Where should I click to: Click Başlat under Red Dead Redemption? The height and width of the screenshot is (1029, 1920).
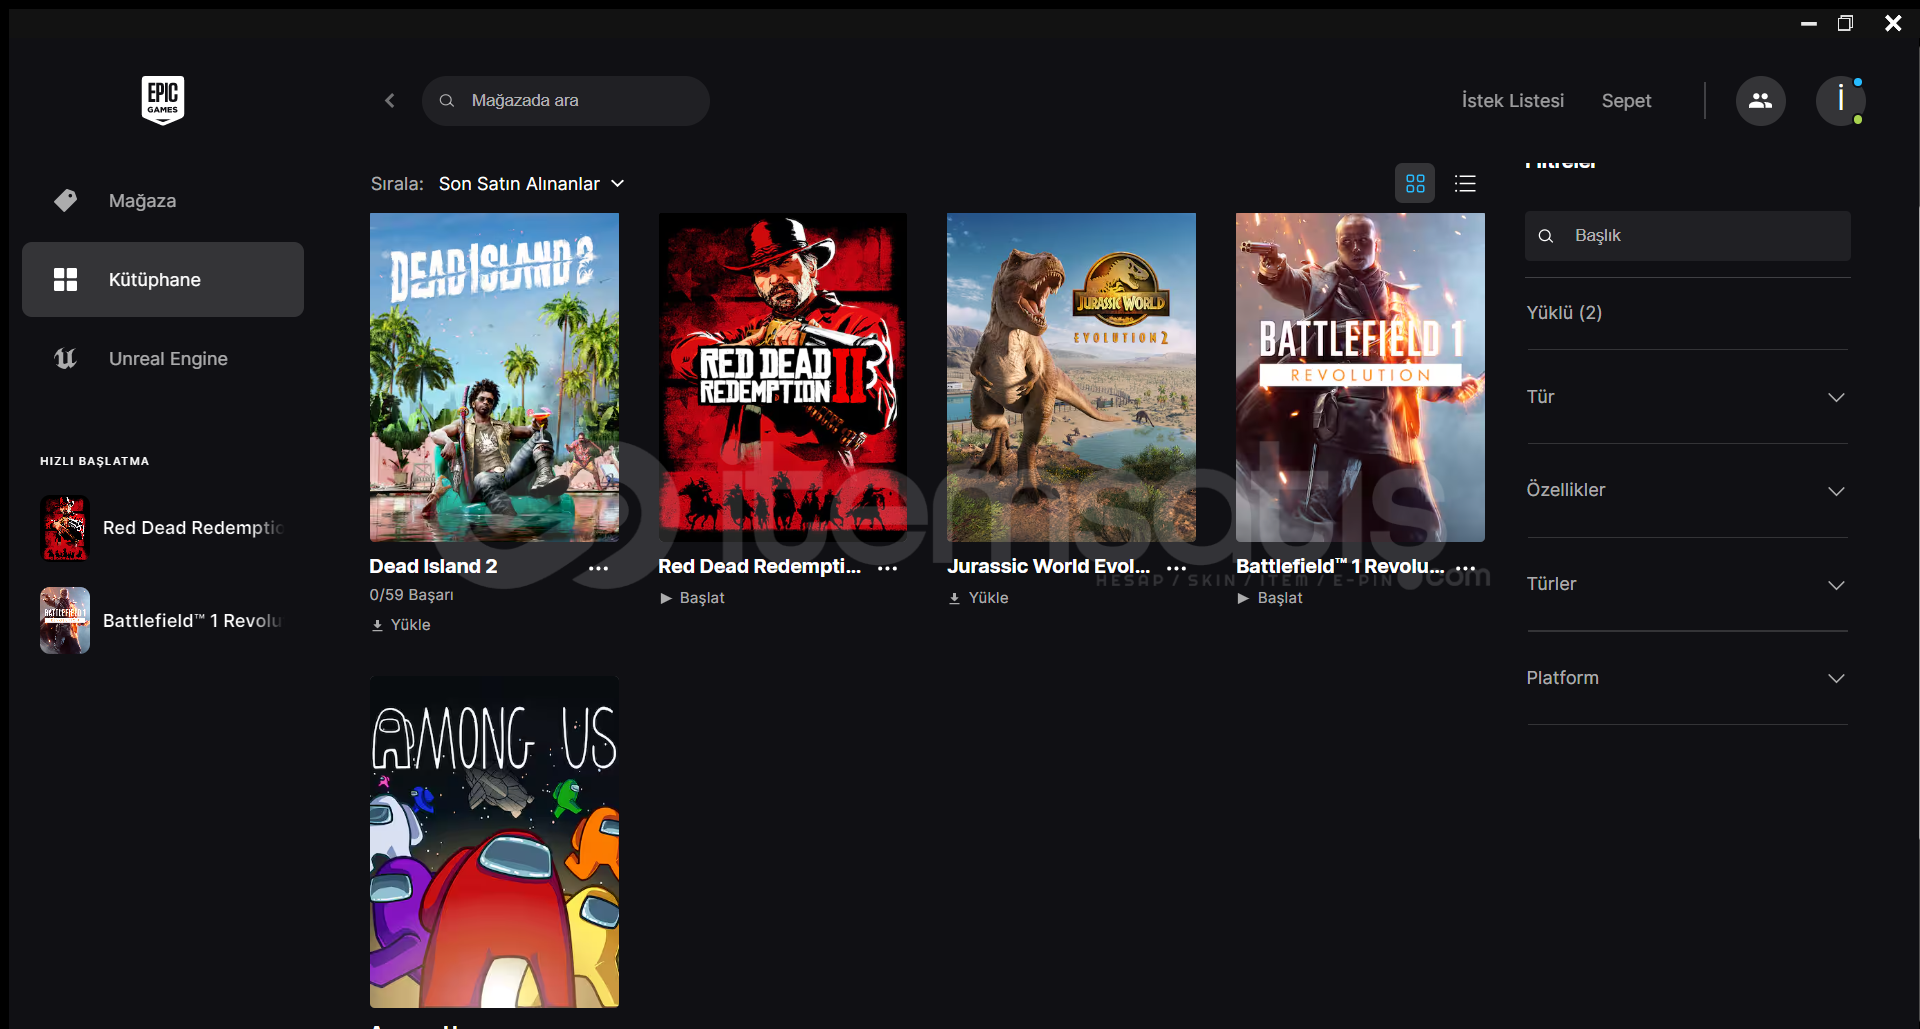click(692, 598)
